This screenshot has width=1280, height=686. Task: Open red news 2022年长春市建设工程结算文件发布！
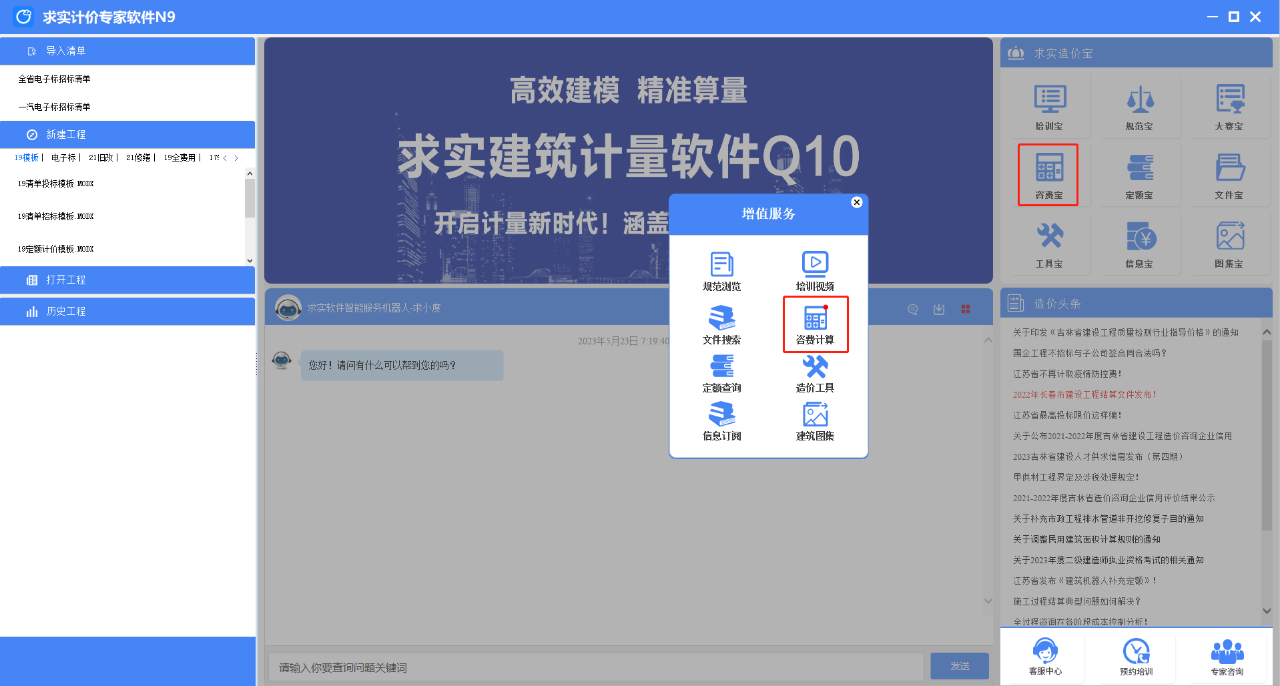(x=1085, y=394)
